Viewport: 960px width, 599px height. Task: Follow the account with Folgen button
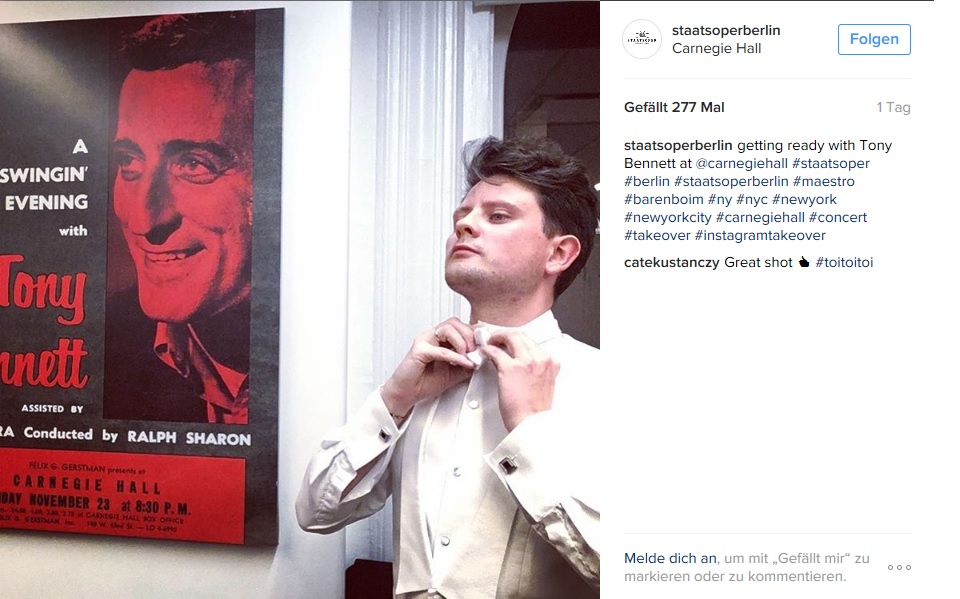[874, 39]
